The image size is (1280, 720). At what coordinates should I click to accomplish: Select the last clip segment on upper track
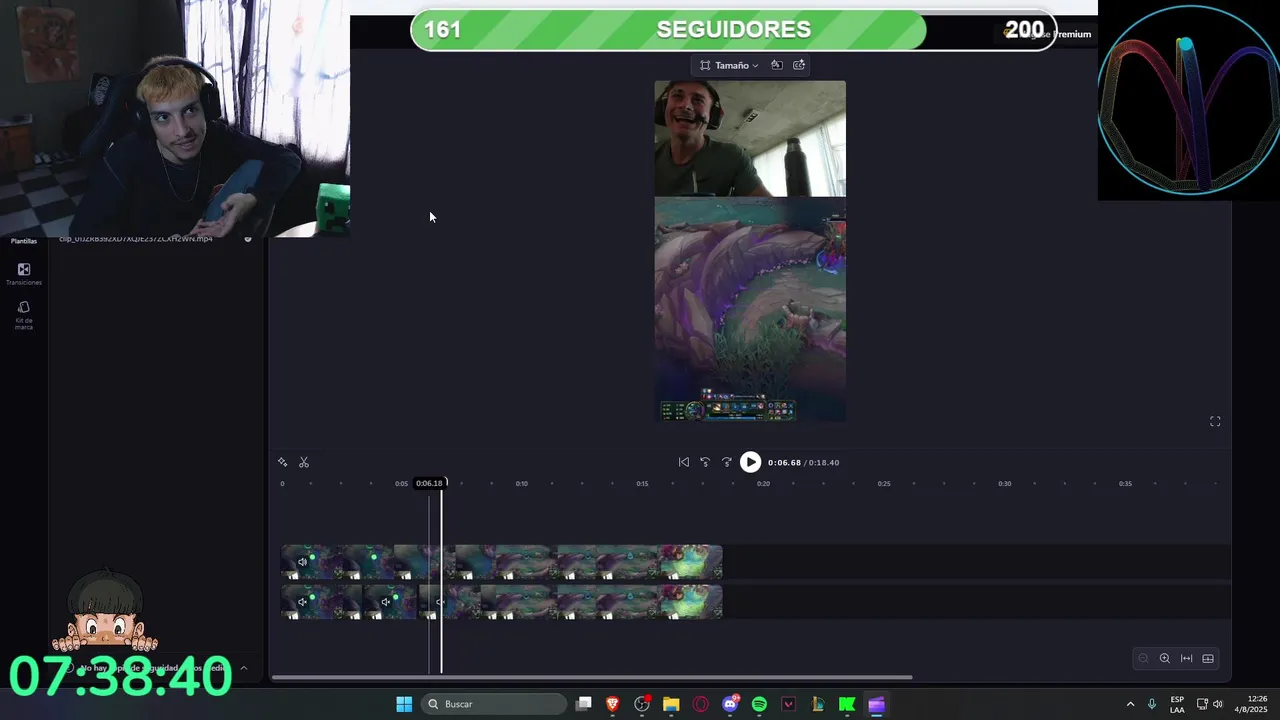(x=690, y=562)
